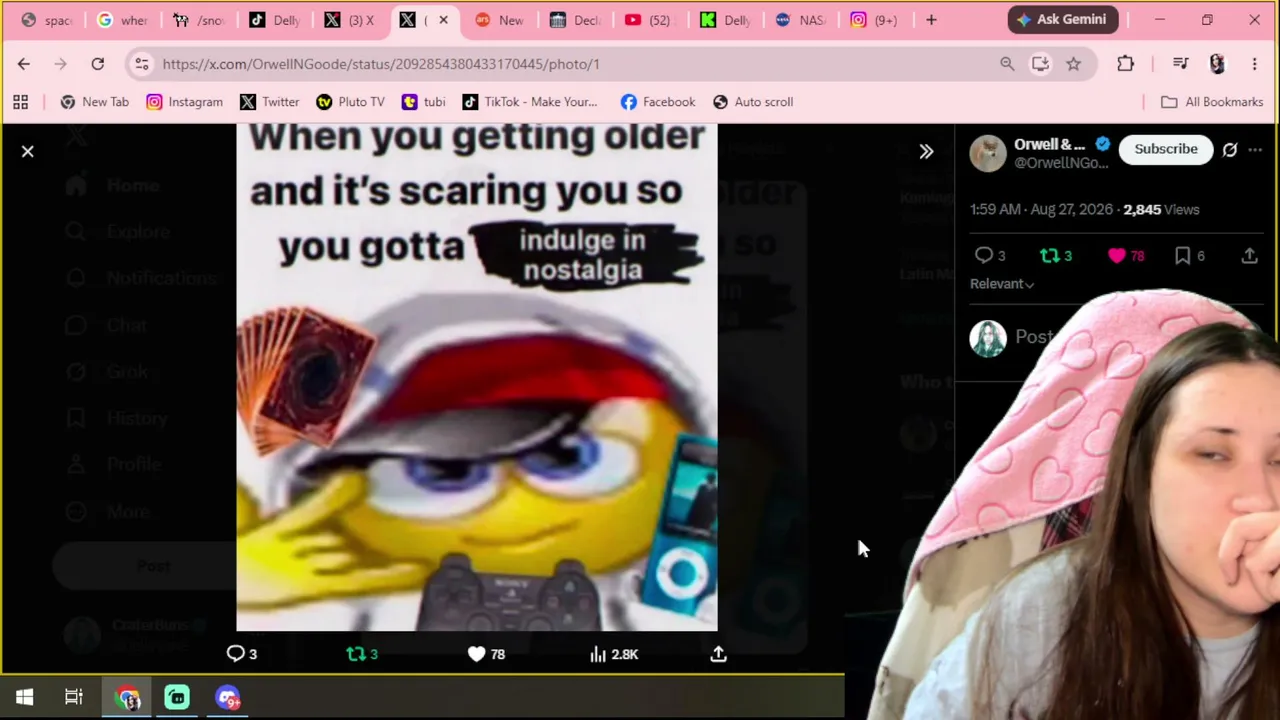Open Task View on the taskbar
Screen dimensions: 1280x720
click(74, 697)
